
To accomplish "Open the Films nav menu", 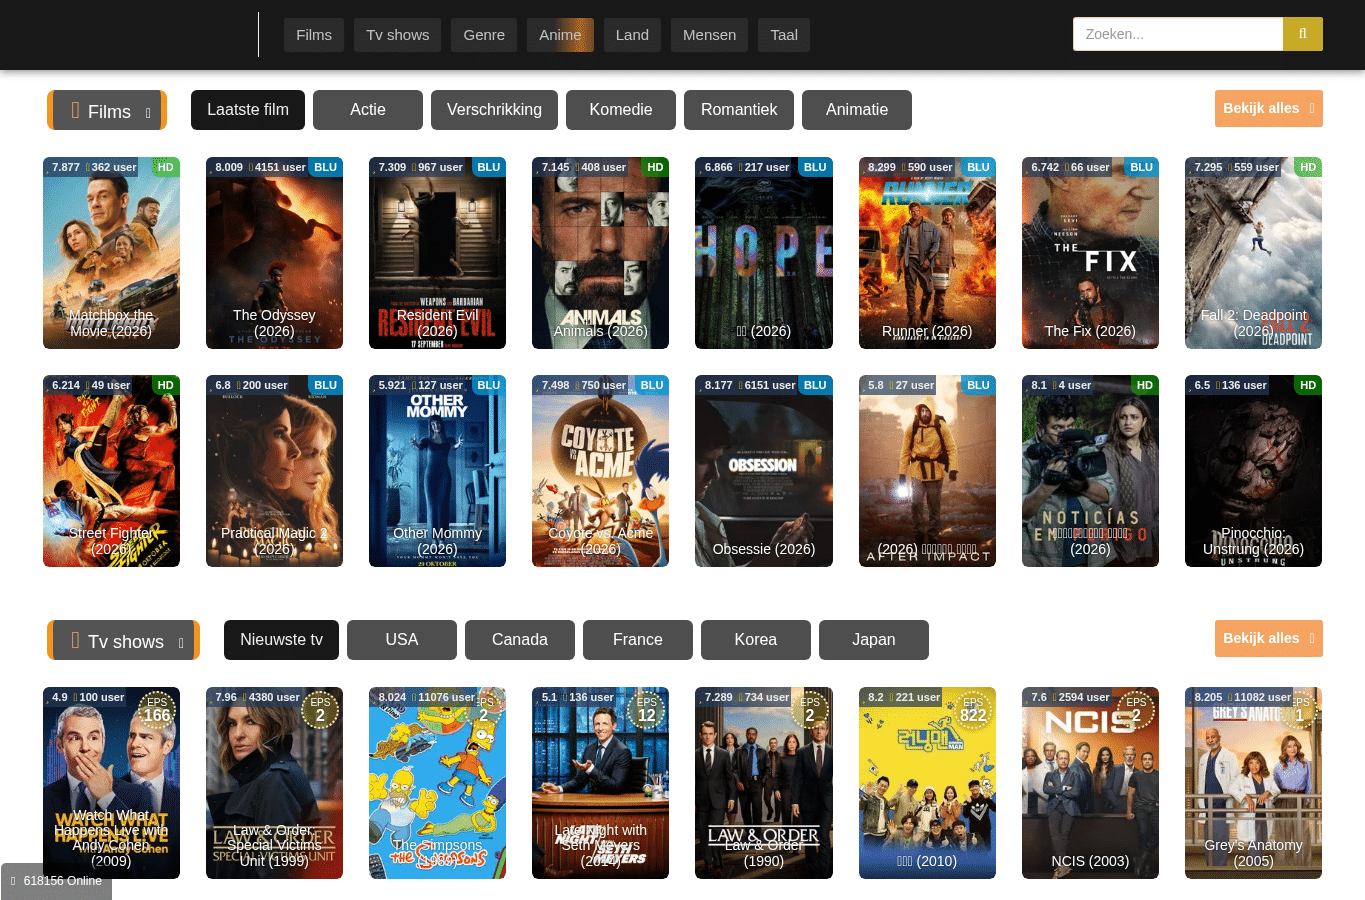I will [x=314, y=35].
